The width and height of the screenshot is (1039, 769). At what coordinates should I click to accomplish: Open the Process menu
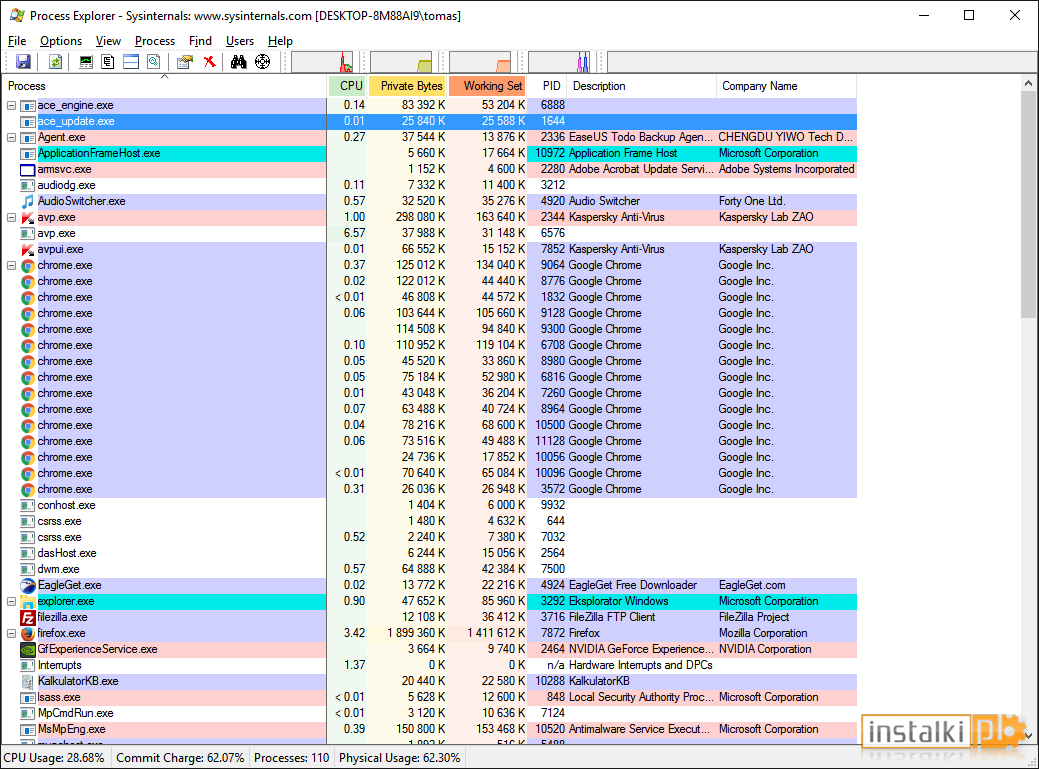(x=154, y=41)
